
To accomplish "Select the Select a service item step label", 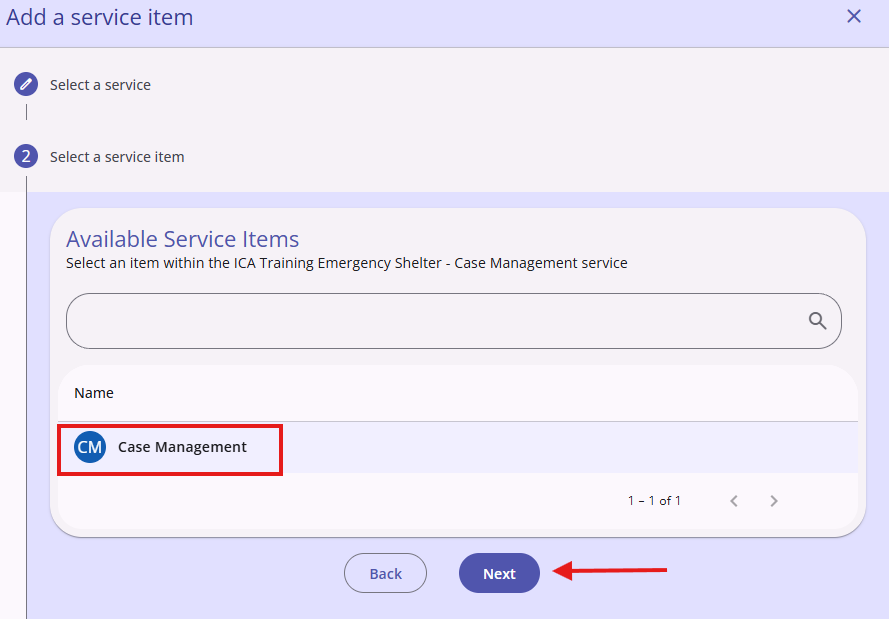I will coord(117,157).
